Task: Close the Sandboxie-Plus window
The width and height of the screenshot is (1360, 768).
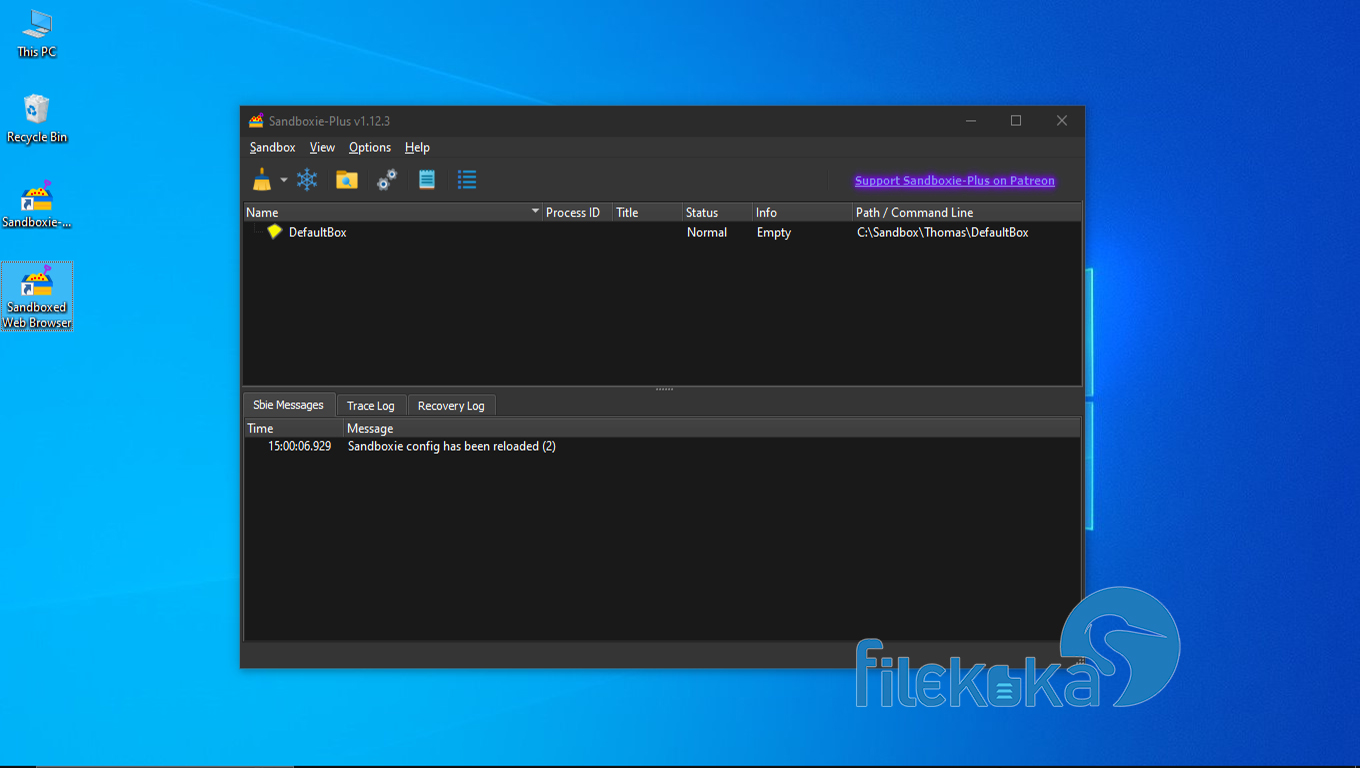Action: (x=1062, y=121)
